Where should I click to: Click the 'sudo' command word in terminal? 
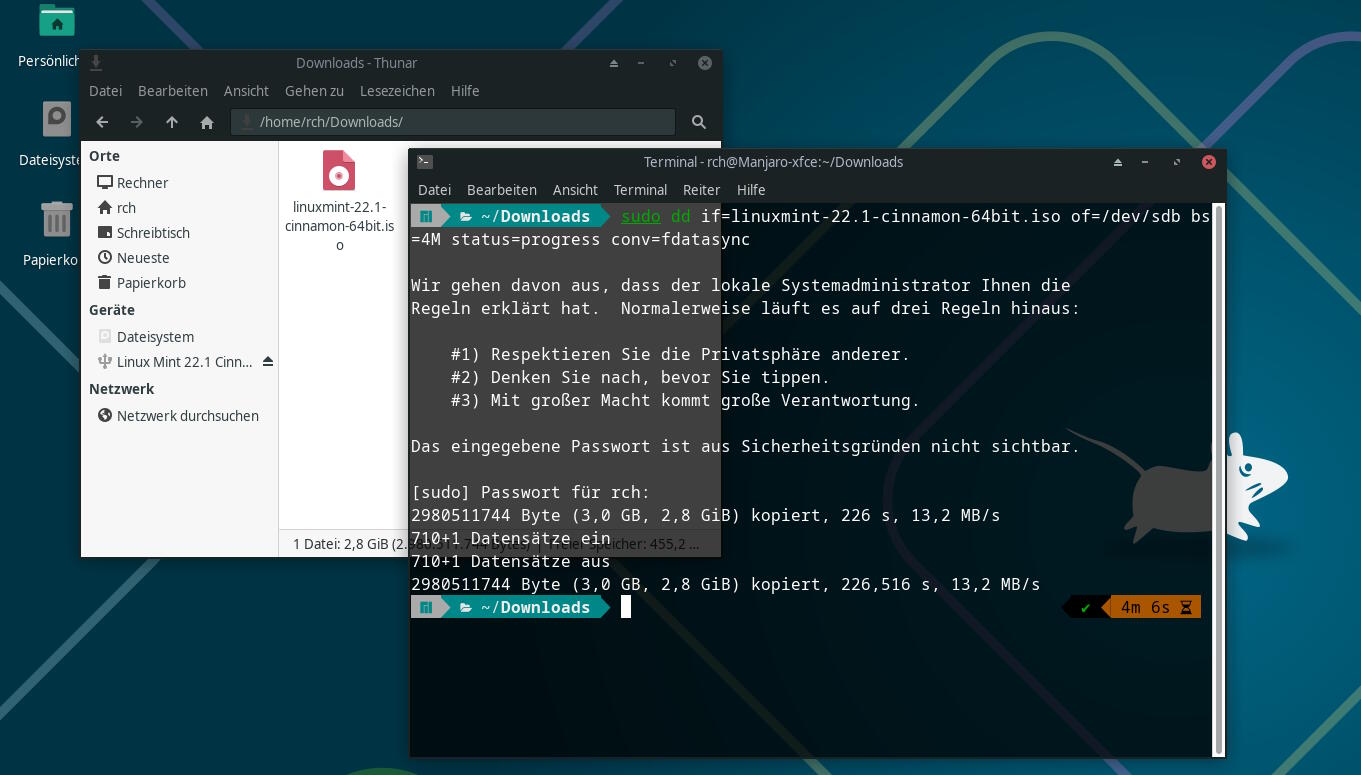coord(640,216)
